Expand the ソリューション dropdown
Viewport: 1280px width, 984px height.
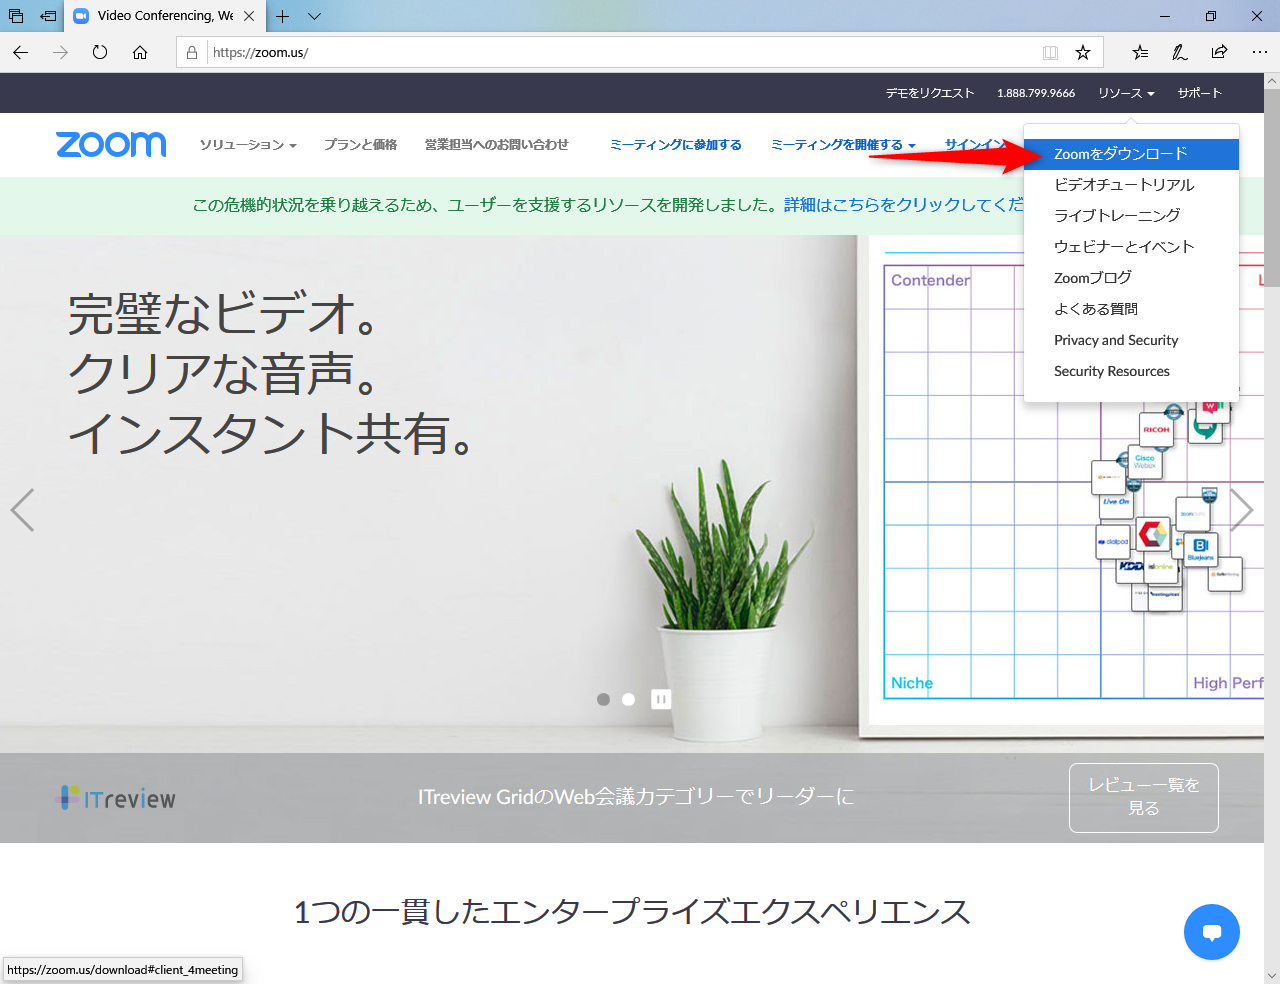pos(248,145)
